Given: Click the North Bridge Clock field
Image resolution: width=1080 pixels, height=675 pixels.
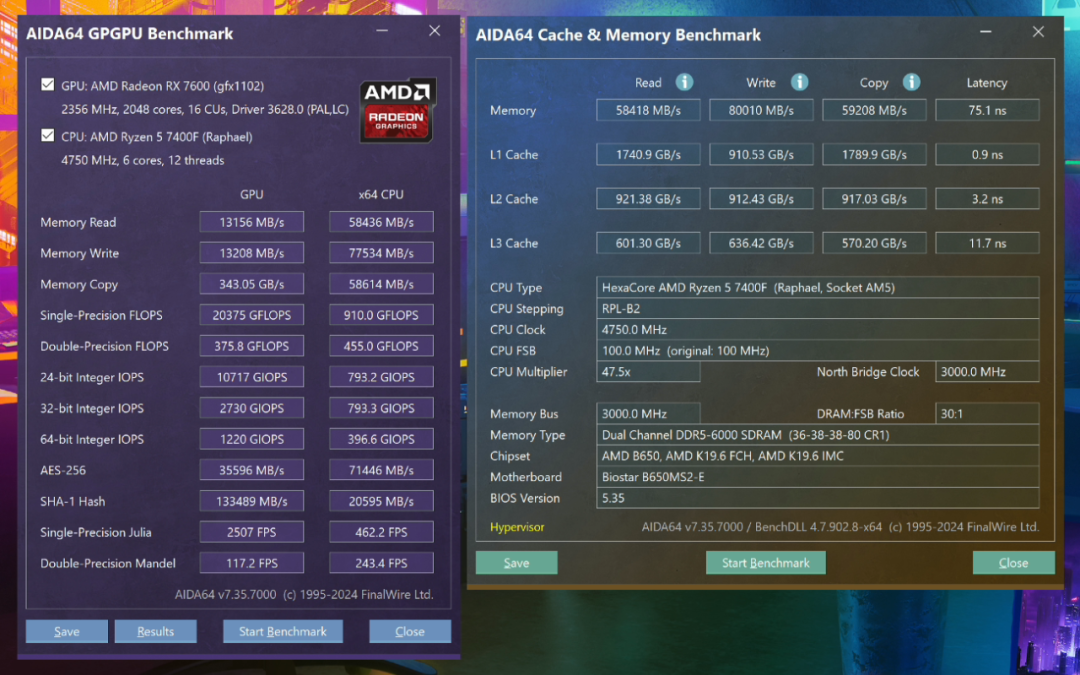Looking at the screenshot, I should tap(987, 371).
